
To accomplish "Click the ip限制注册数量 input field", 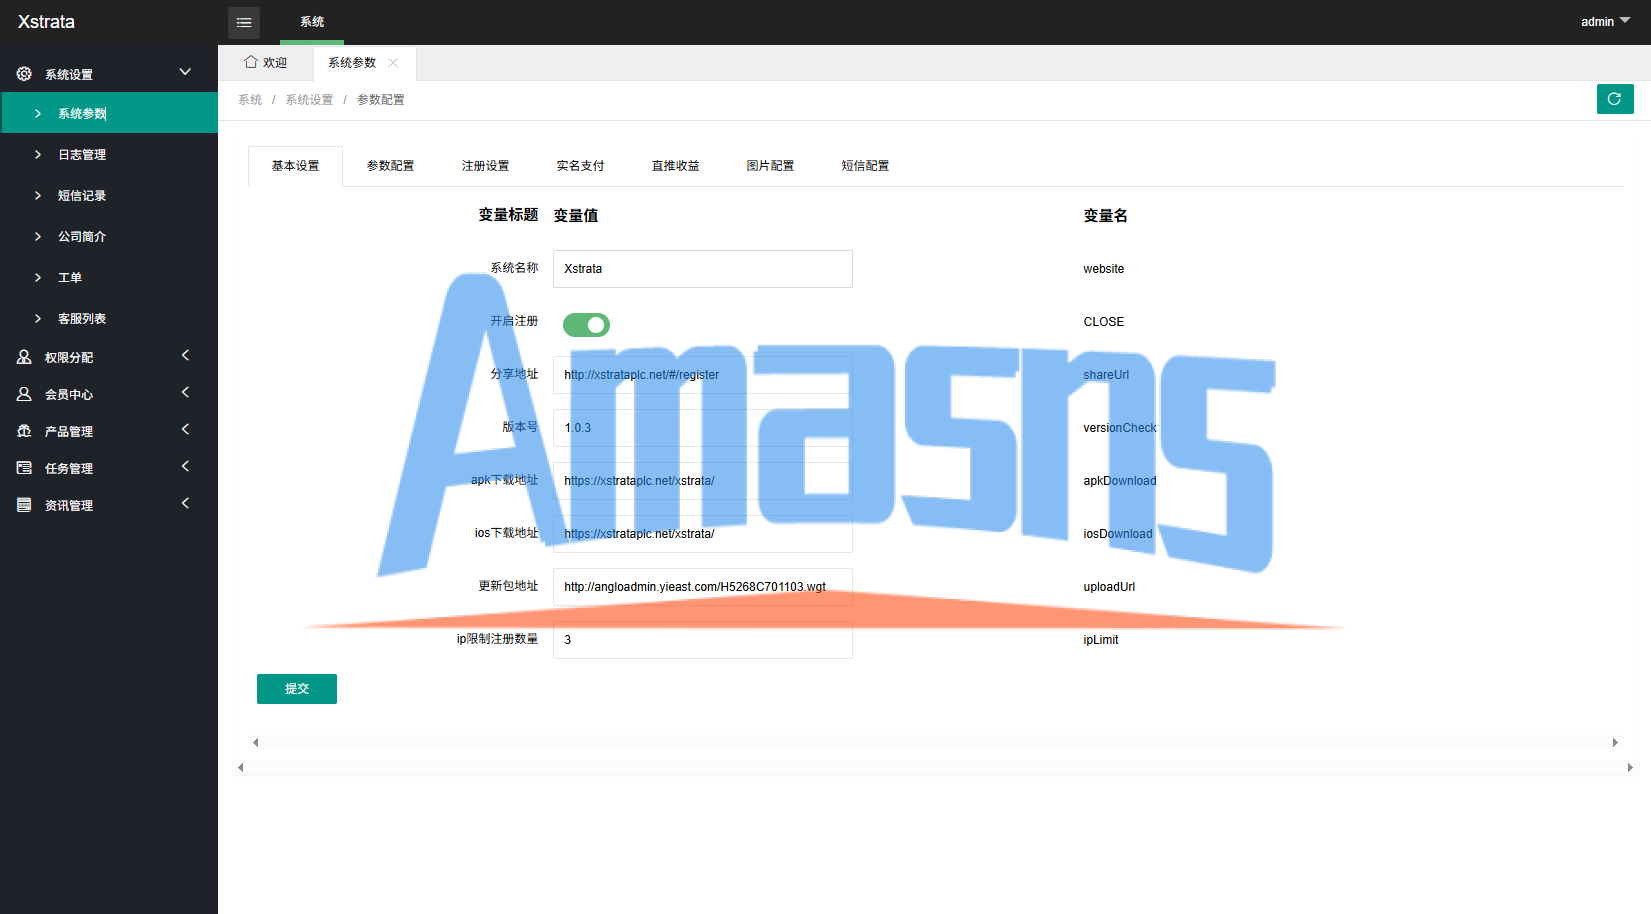I will pos(703,640).
